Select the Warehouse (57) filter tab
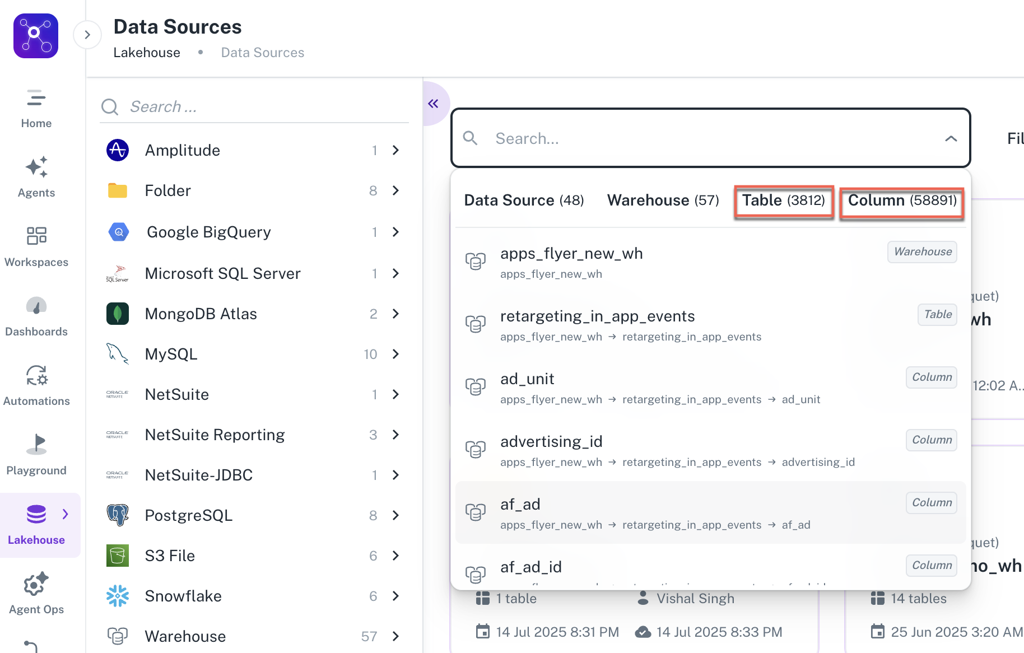 662,201
